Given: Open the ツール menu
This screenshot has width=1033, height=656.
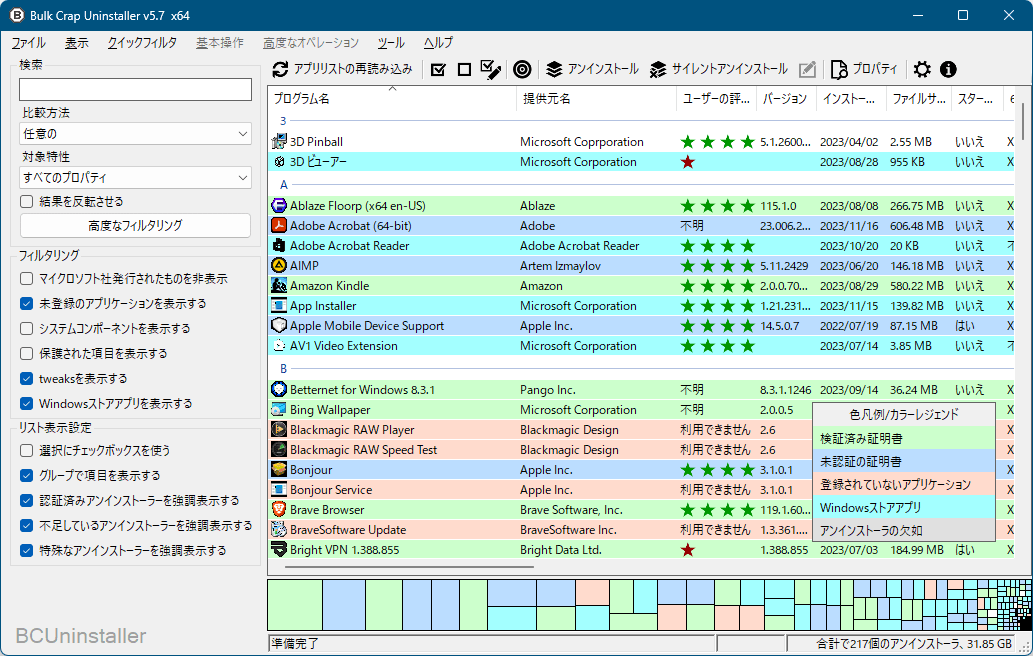Looking at the screenshot, I should [x=390, y=43].
